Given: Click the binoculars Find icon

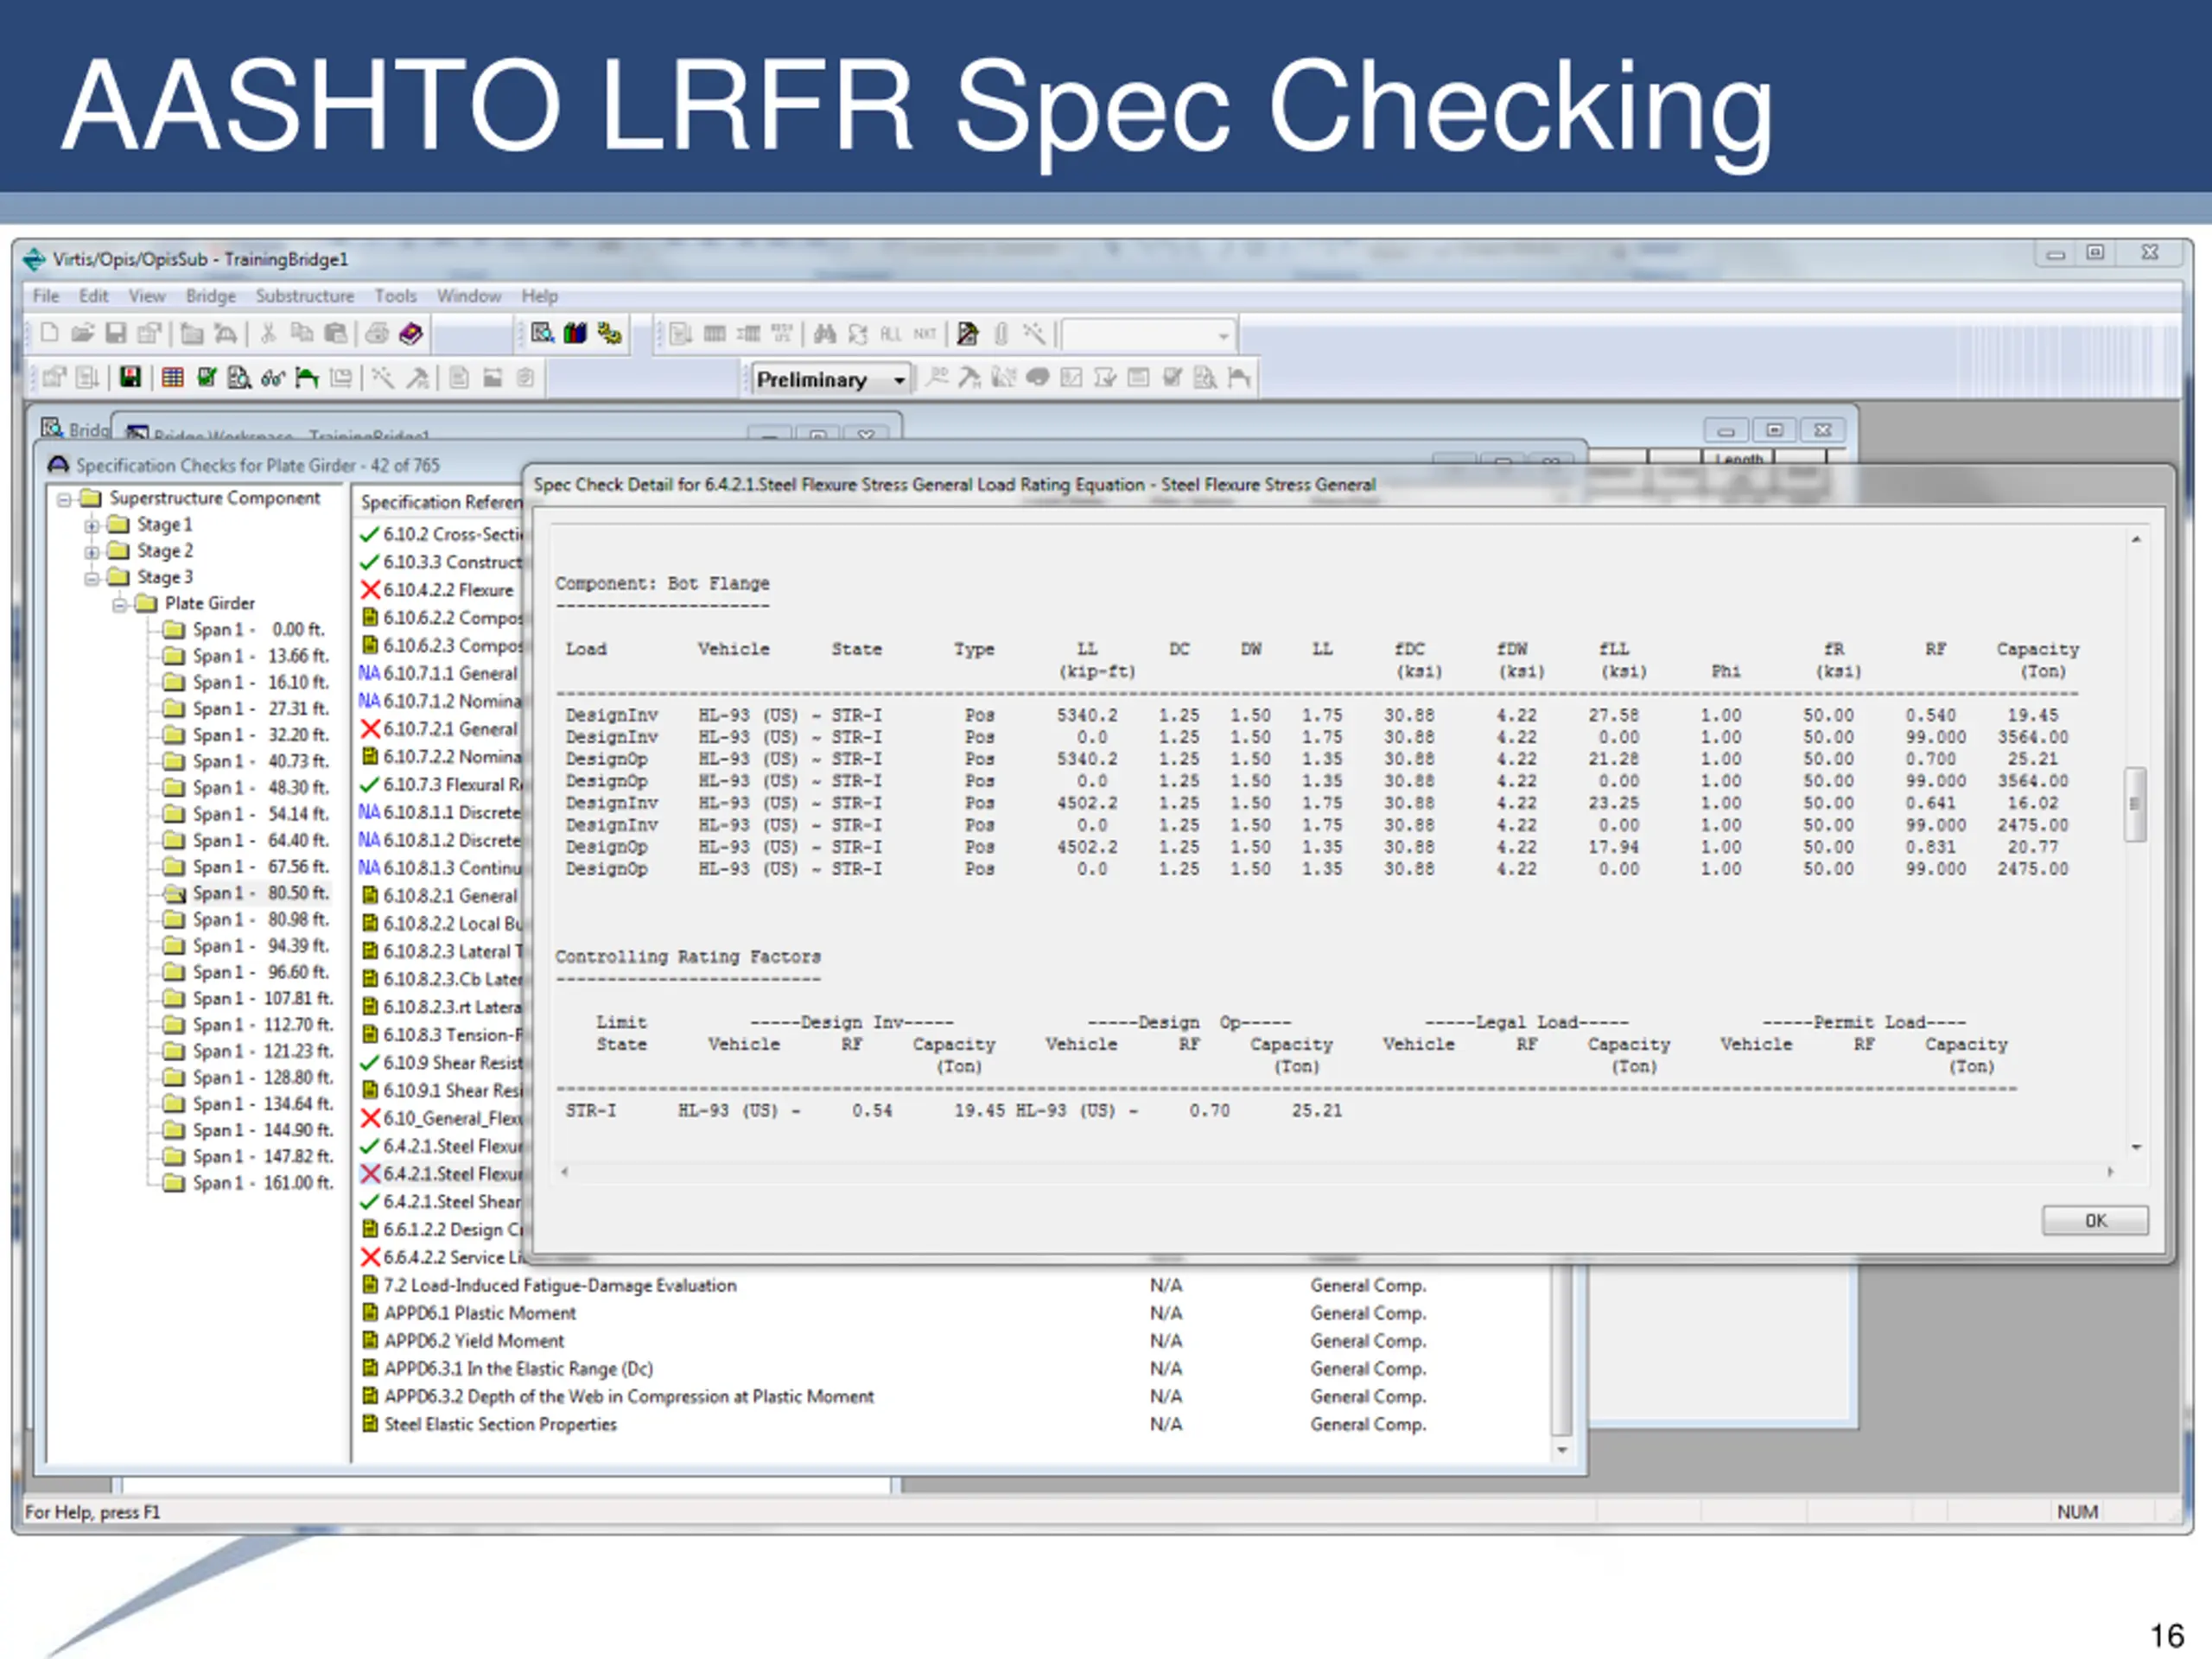Looking at the screenshot, I should (825, 334).
